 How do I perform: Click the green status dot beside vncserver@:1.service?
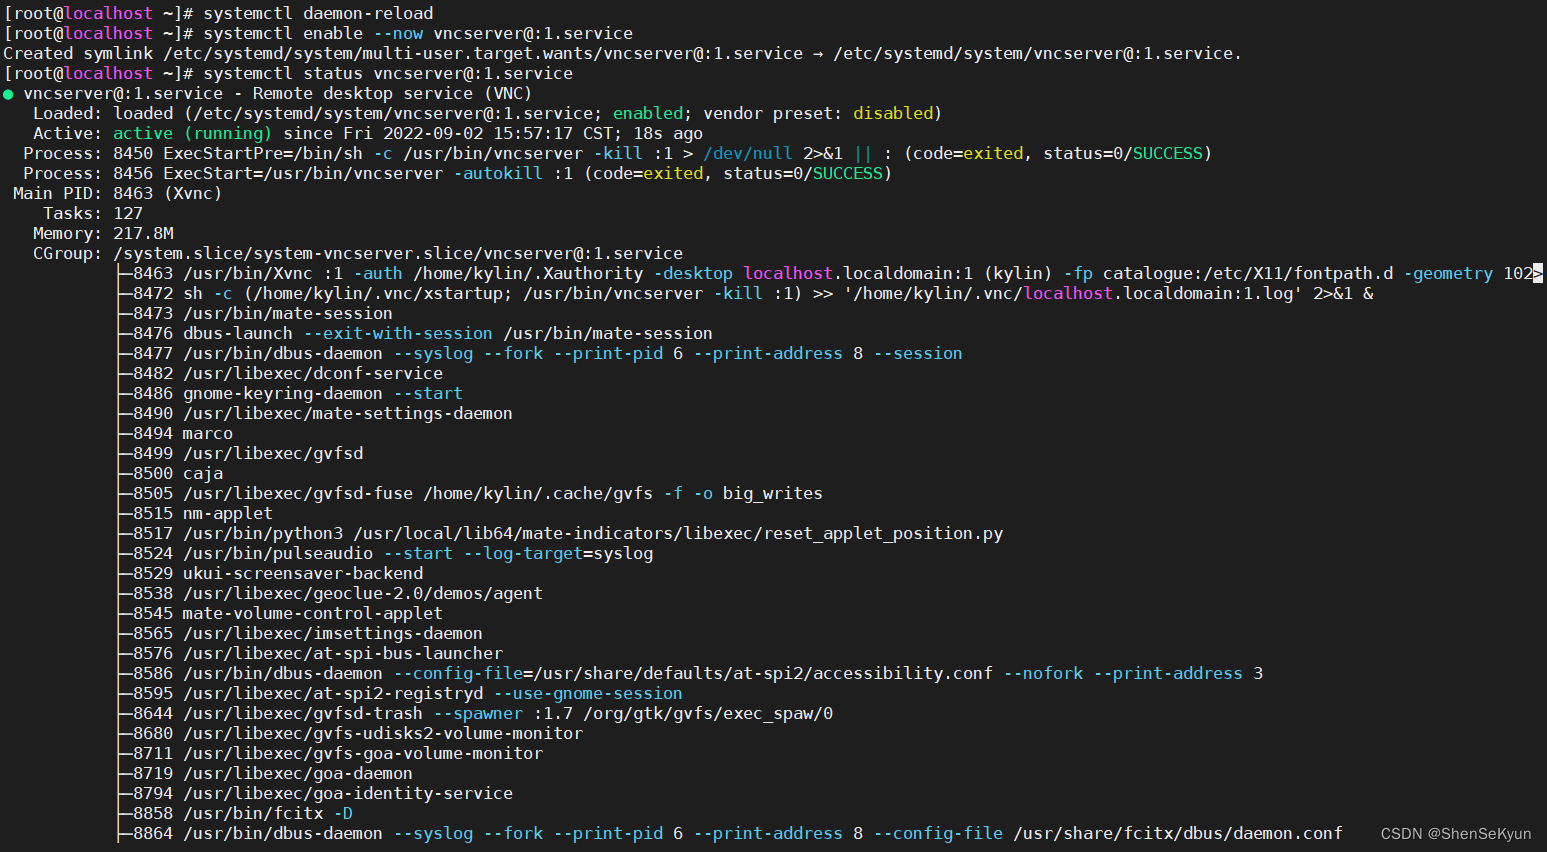click(9, 94)
